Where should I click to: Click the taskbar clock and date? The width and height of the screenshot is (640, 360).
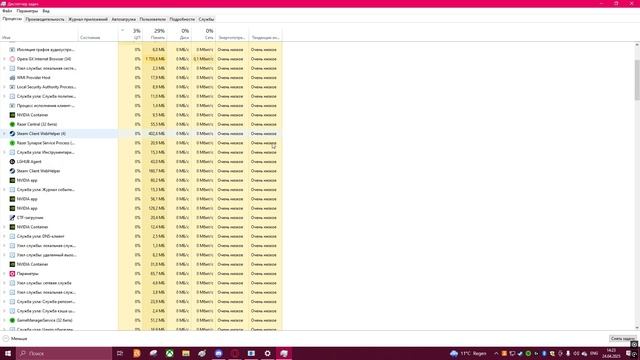(x=611, y=353)
